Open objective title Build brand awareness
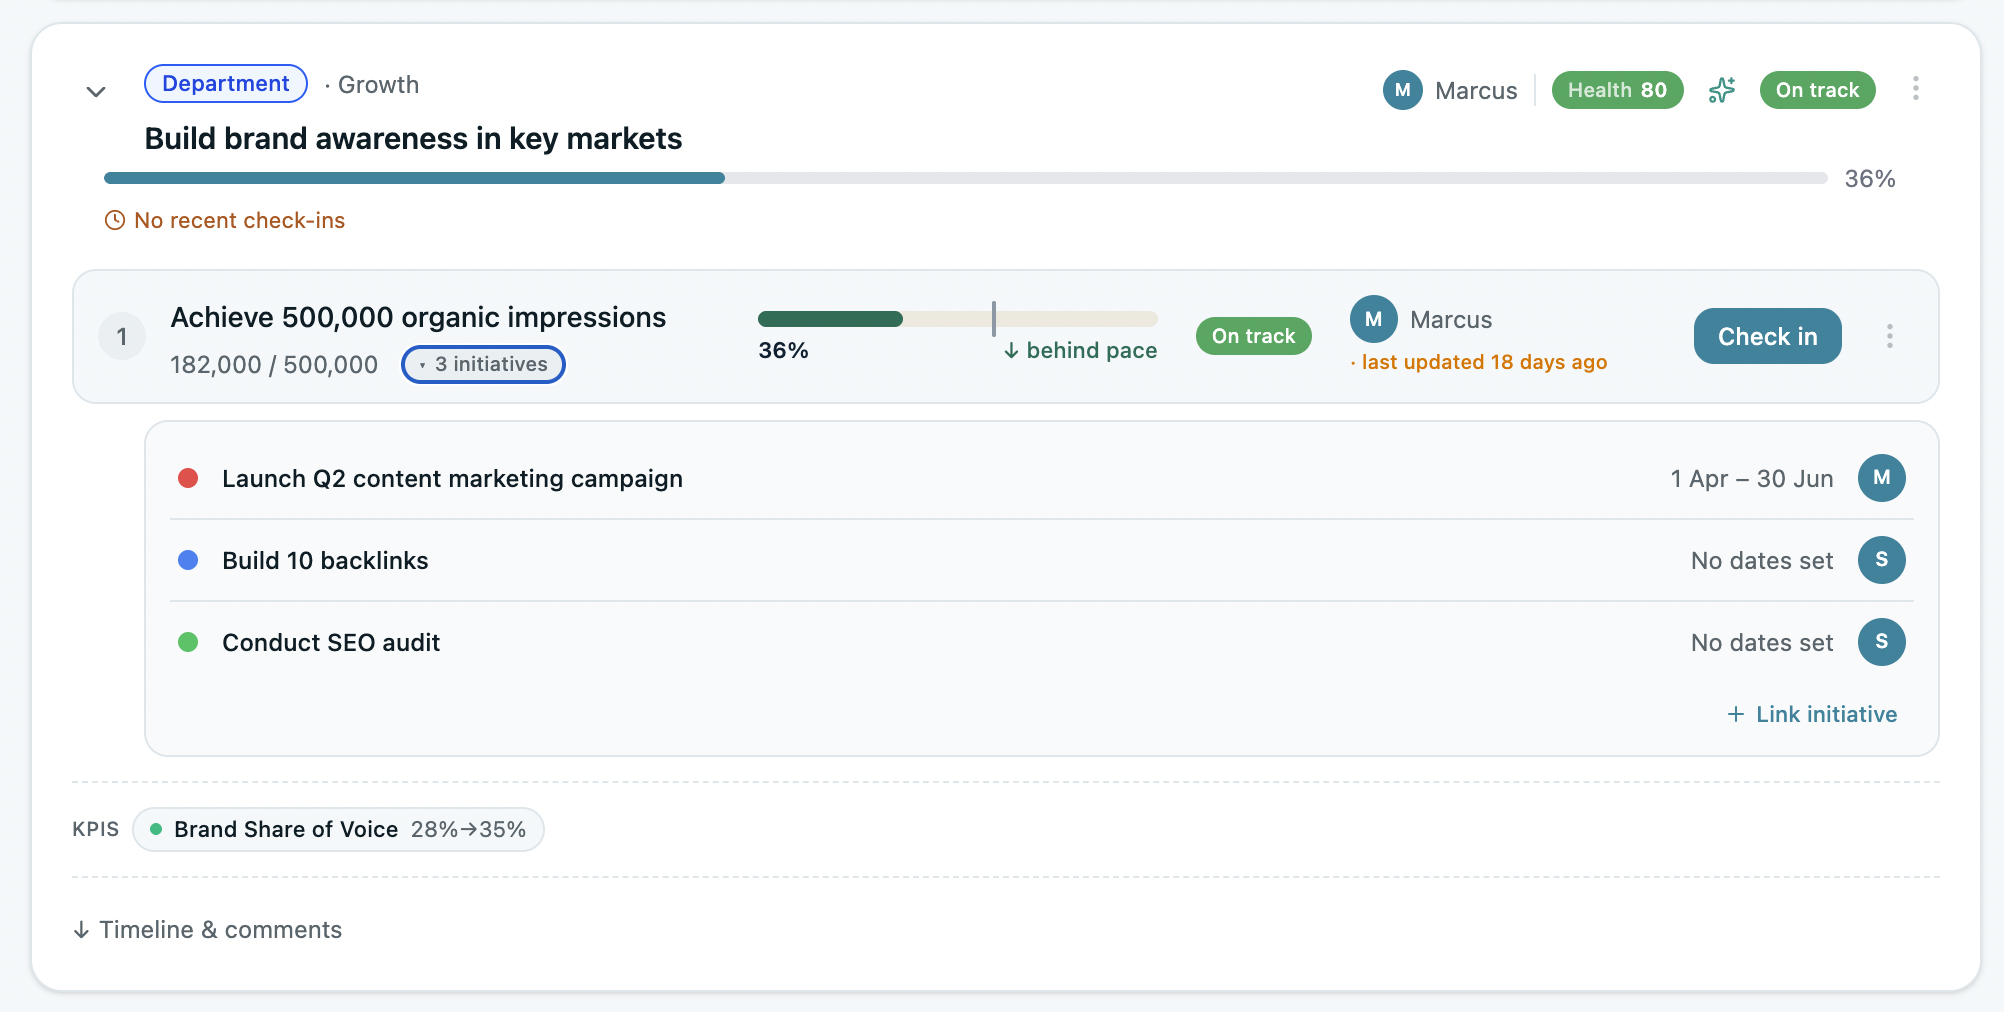This screenshot has height=1012, width=2004. (x=413, y=138)
